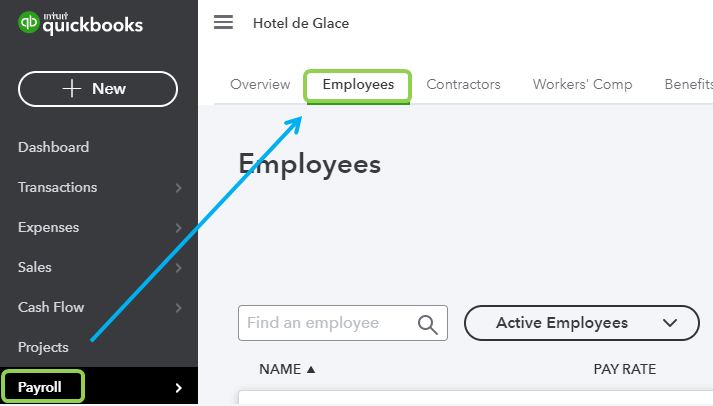The height and width of the screenshot is (406, 713).
Task: Select Payroll in sidebar
Action: coord(40,387)
